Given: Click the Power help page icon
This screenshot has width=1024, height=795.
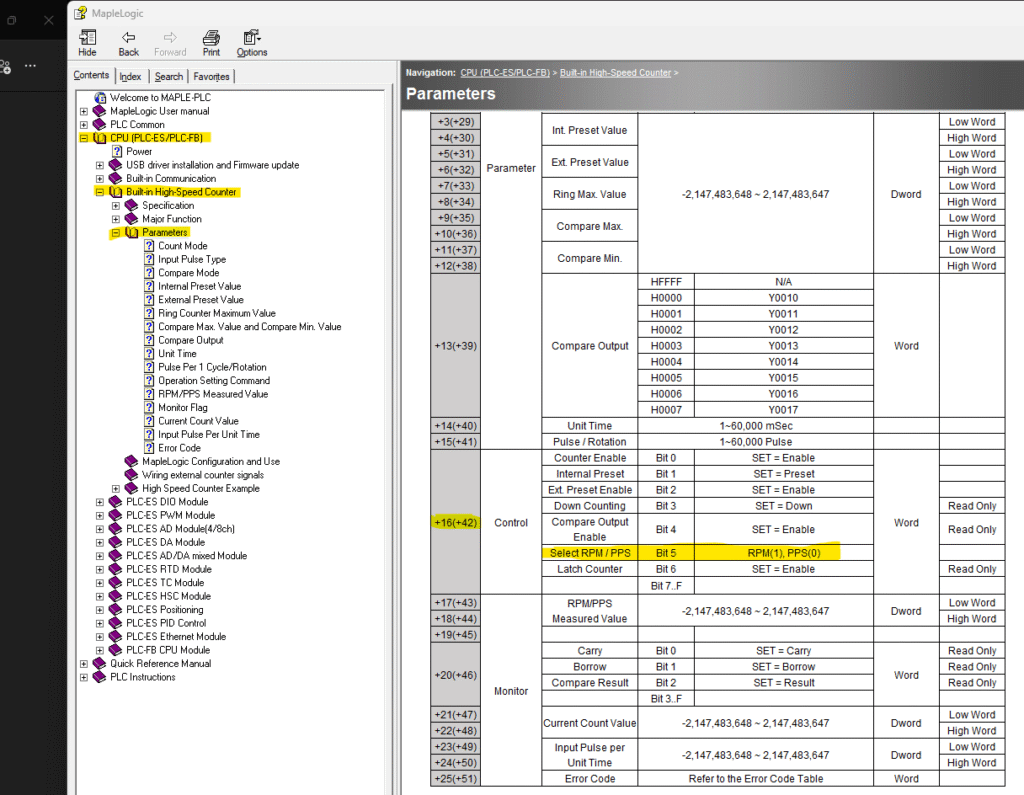Looking at the screenshot, I should (x=116, y=152).
